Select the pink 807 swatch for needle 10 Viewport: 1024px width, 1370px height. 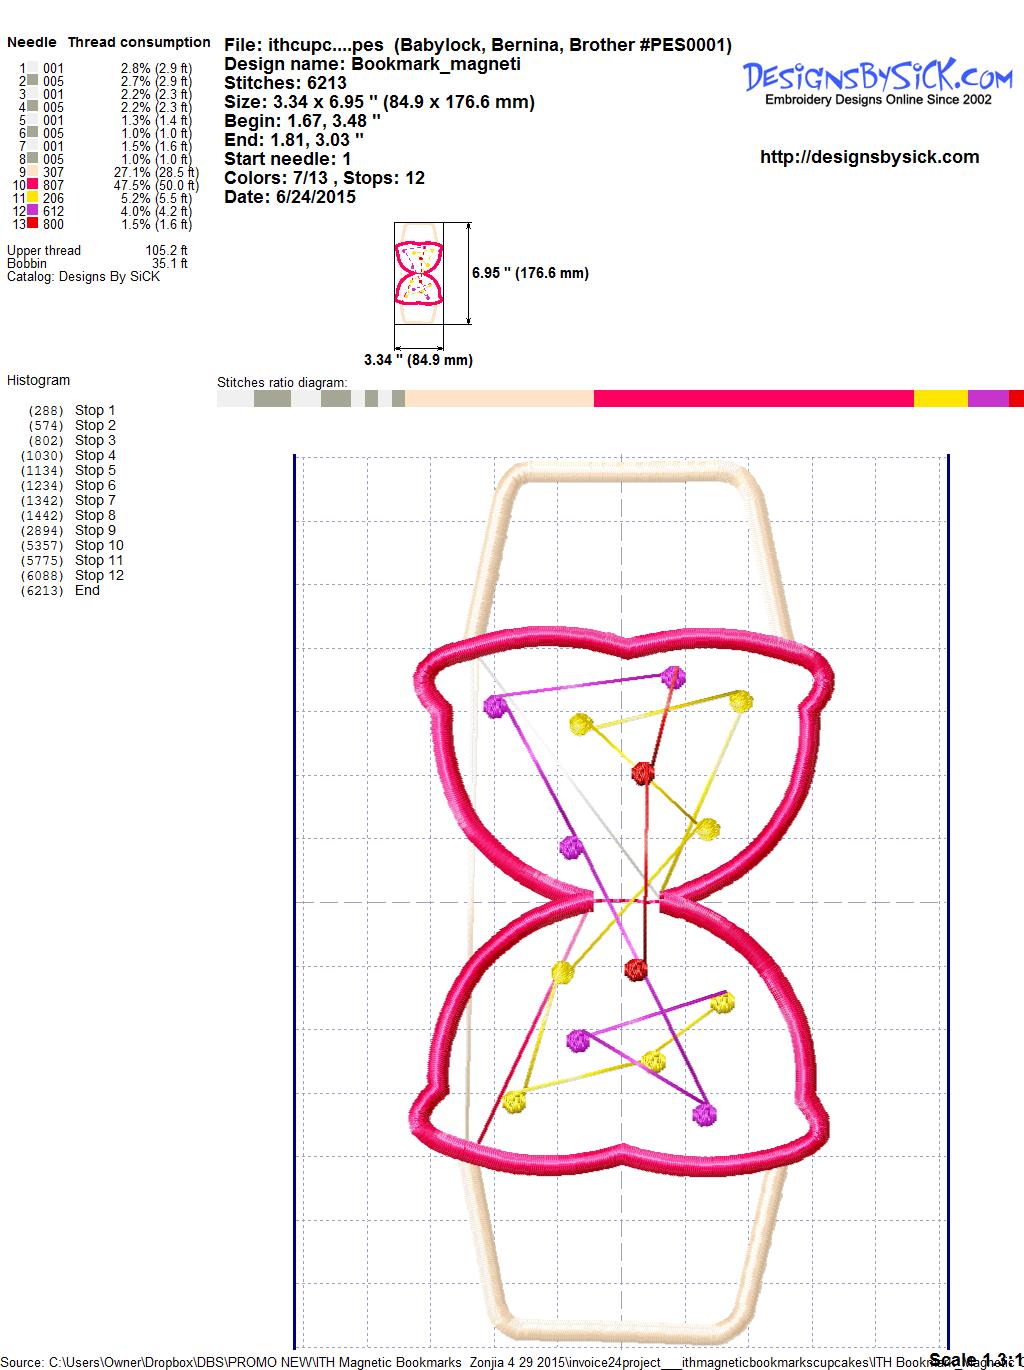click(32, 186)
